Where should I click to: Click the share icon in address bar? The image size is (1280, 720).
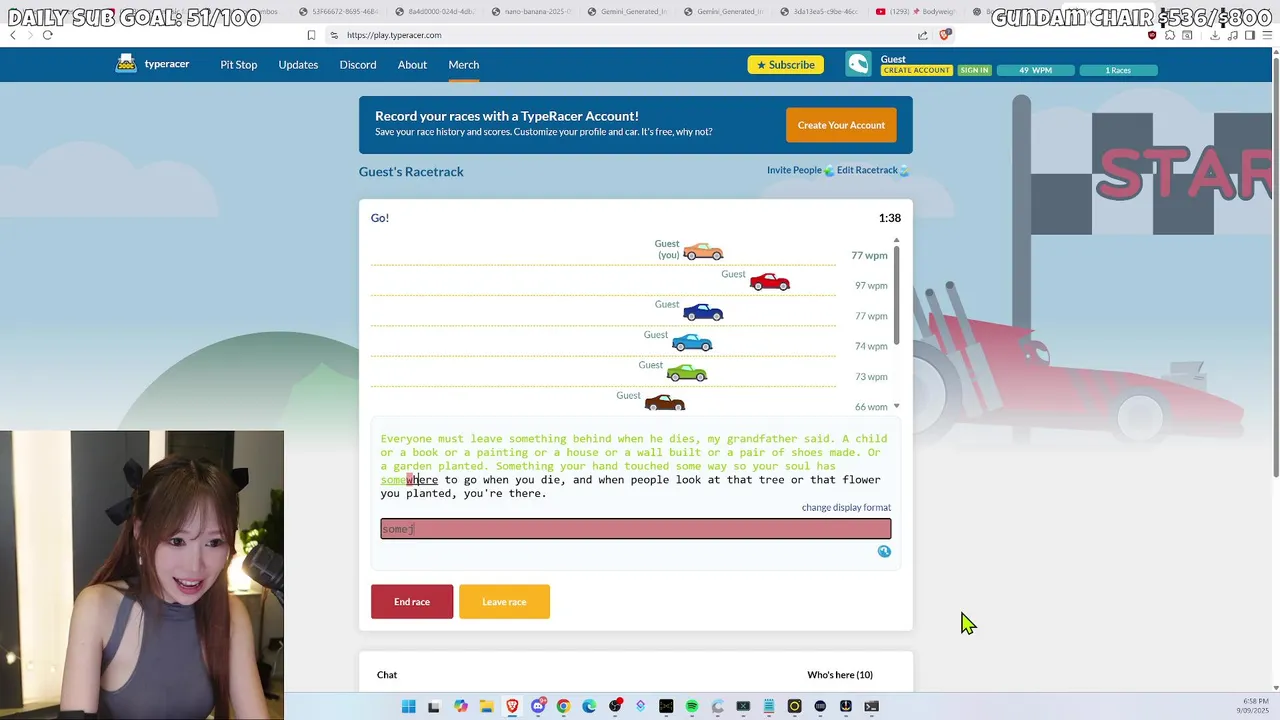[x=922, y=35]
